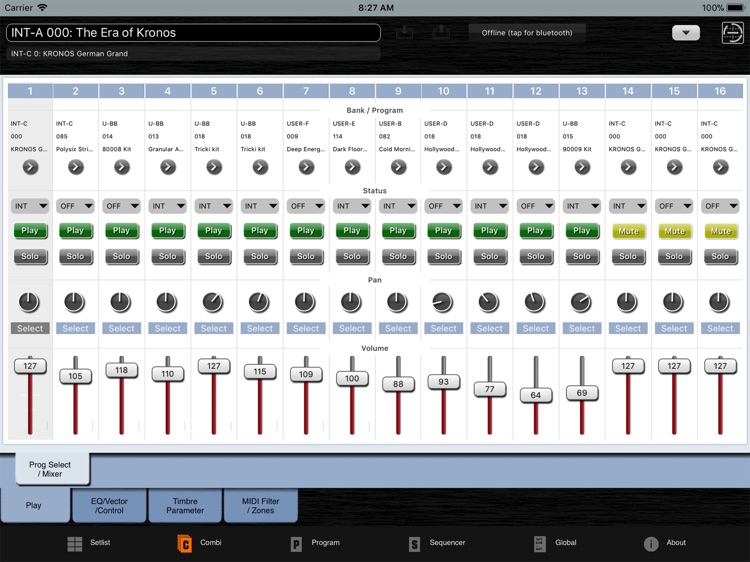This screenshot has width=750, height=562.
Task: Open the Combi mode icon
Action: click(x=185, y=544)
